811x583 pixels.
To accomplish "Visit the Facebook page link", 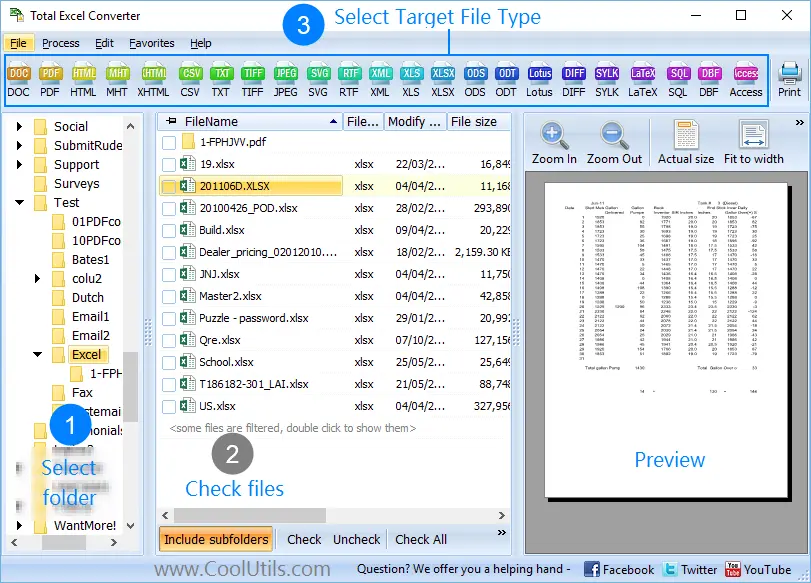I will 619,568.
